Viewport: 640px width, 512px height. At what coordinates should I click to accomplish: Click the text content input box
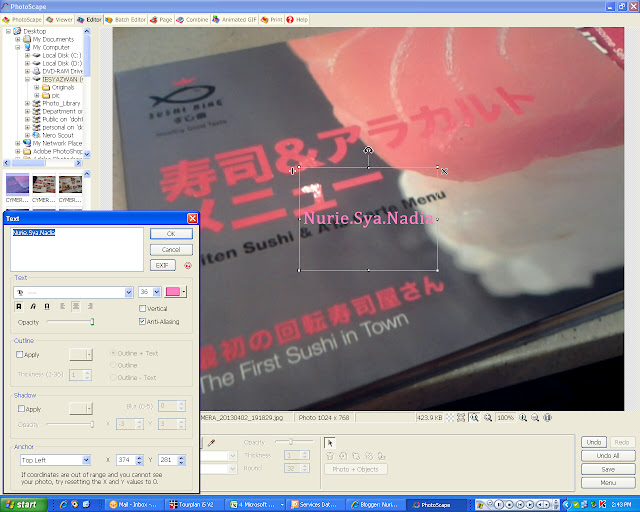77,249
